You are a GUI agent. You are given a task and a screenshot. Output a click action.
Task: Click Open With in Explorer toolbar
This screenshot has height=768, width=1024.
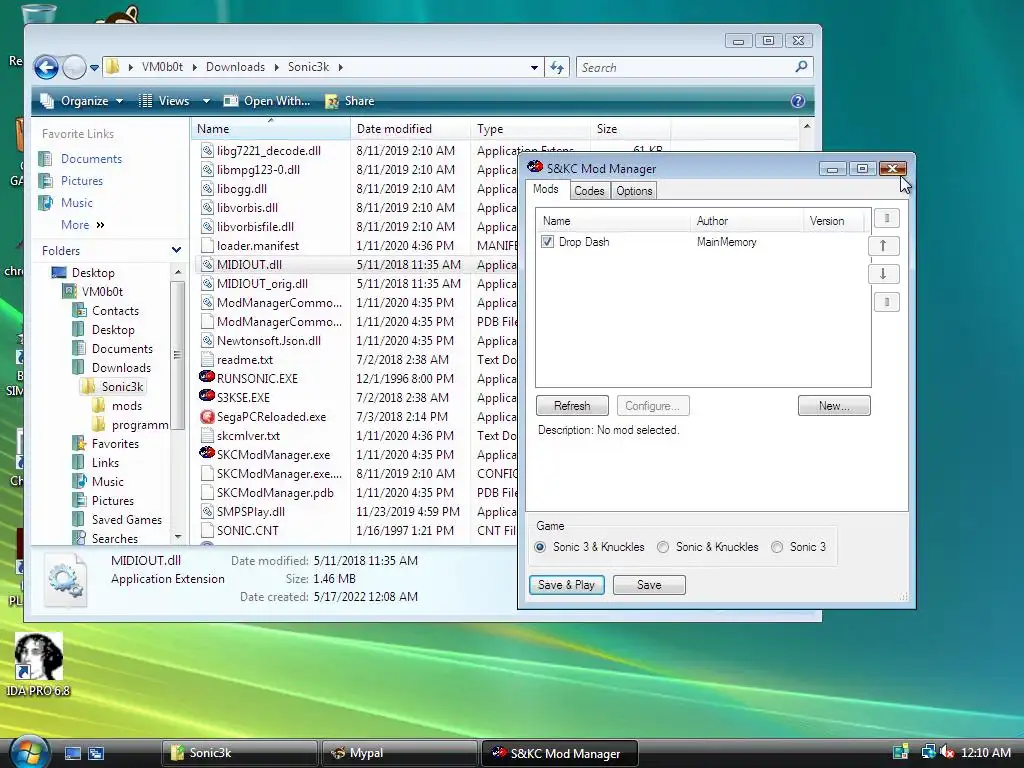[266, 101]
